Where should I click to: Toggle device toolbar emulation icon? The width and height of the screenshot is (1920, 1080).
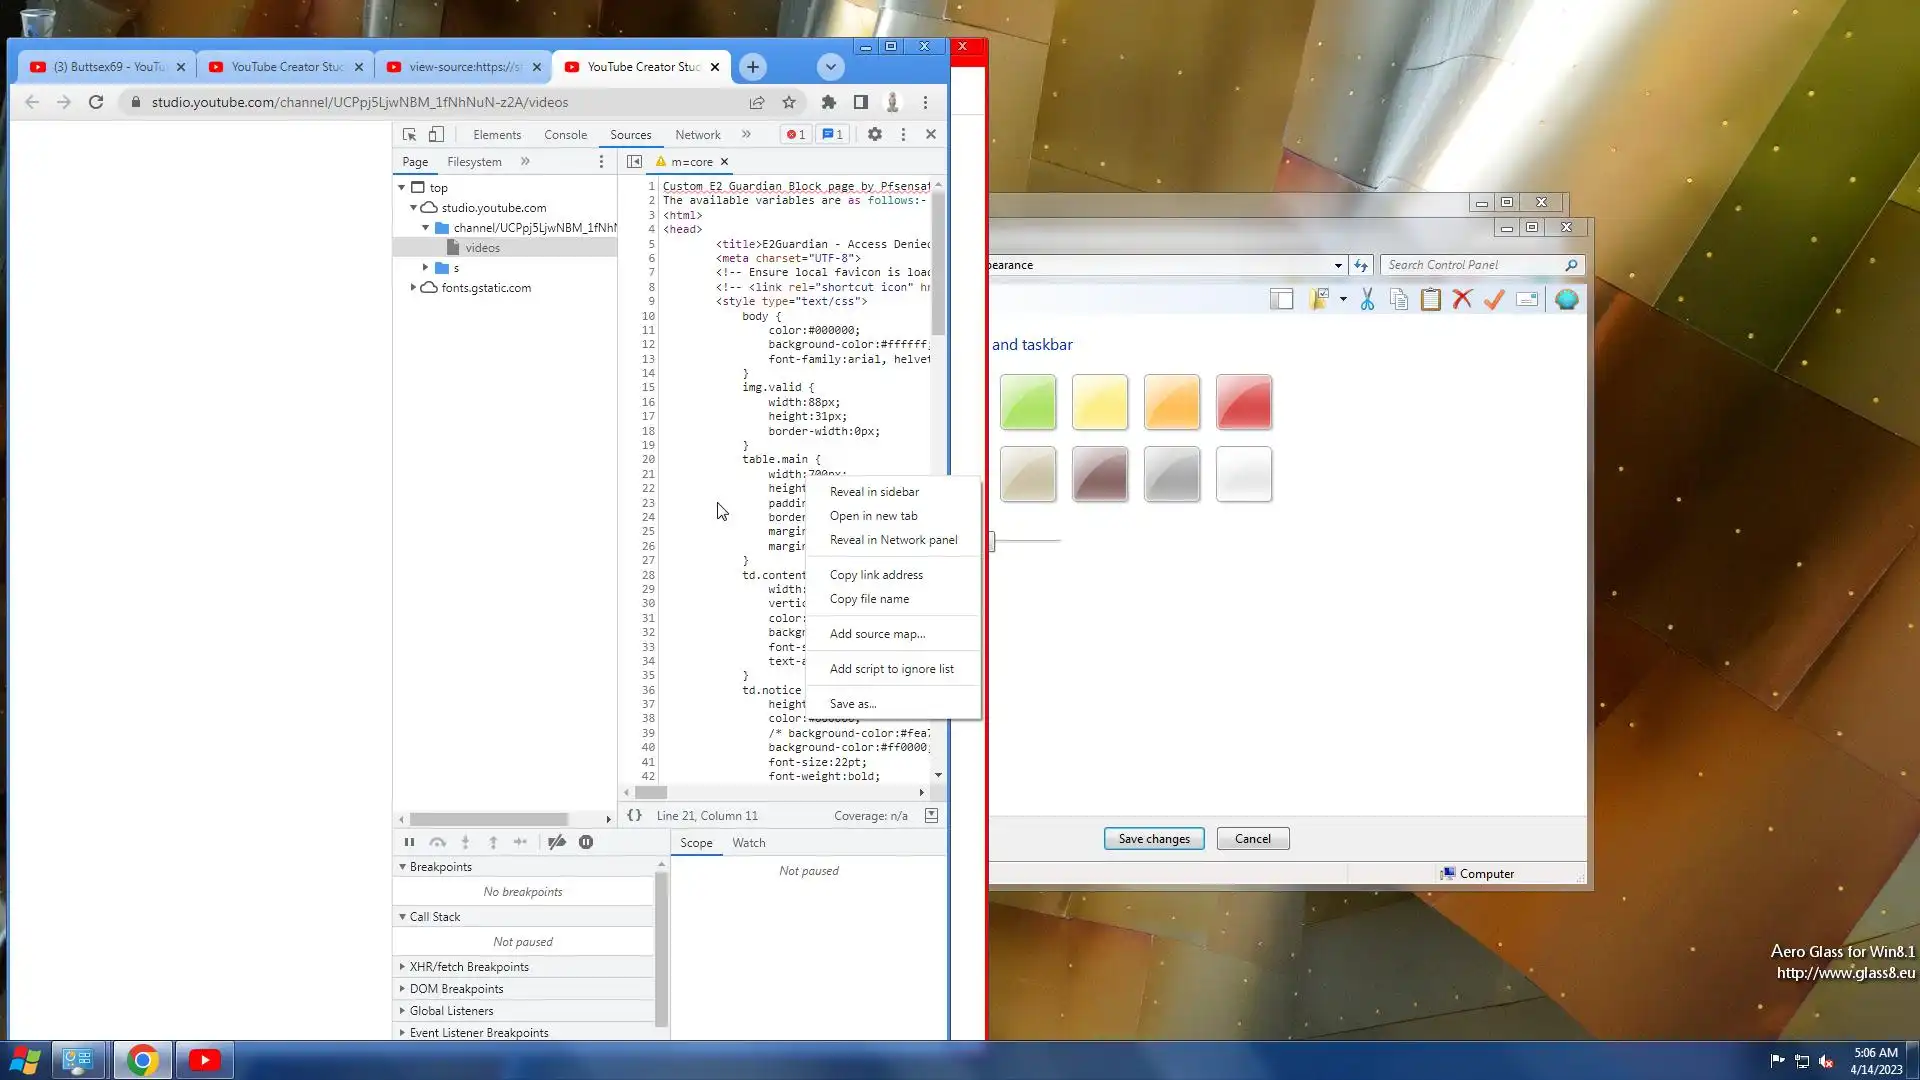[x=436, y=134]
